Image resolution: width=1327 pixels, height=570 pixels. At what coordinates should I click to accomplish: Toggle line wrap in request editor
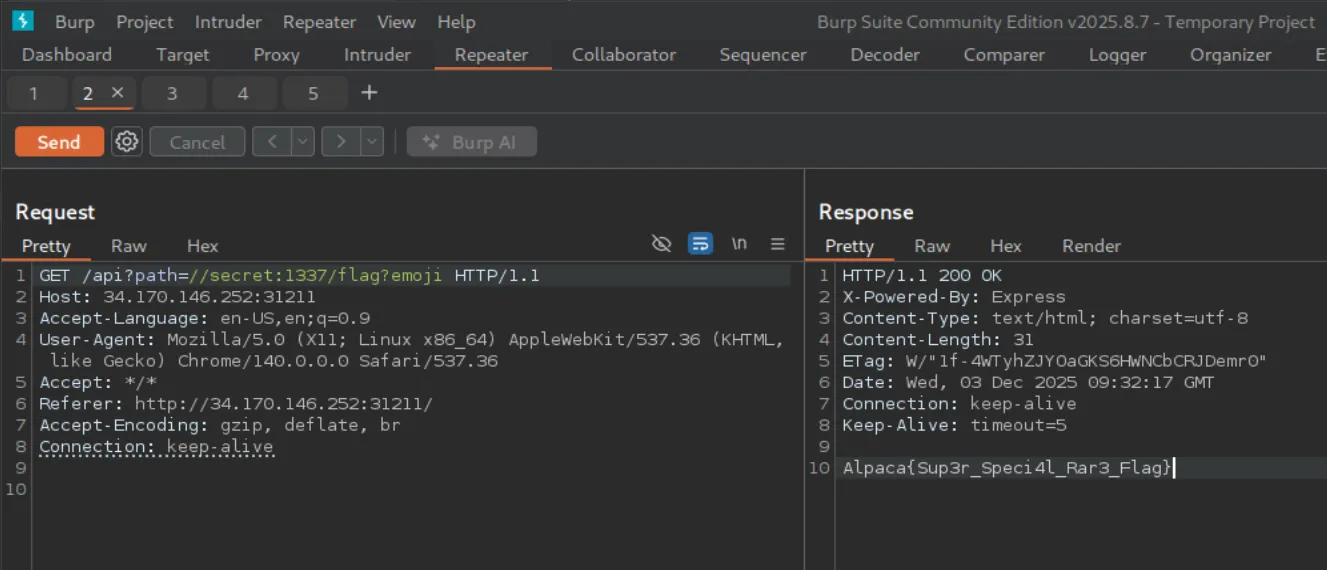click(700, 244)
